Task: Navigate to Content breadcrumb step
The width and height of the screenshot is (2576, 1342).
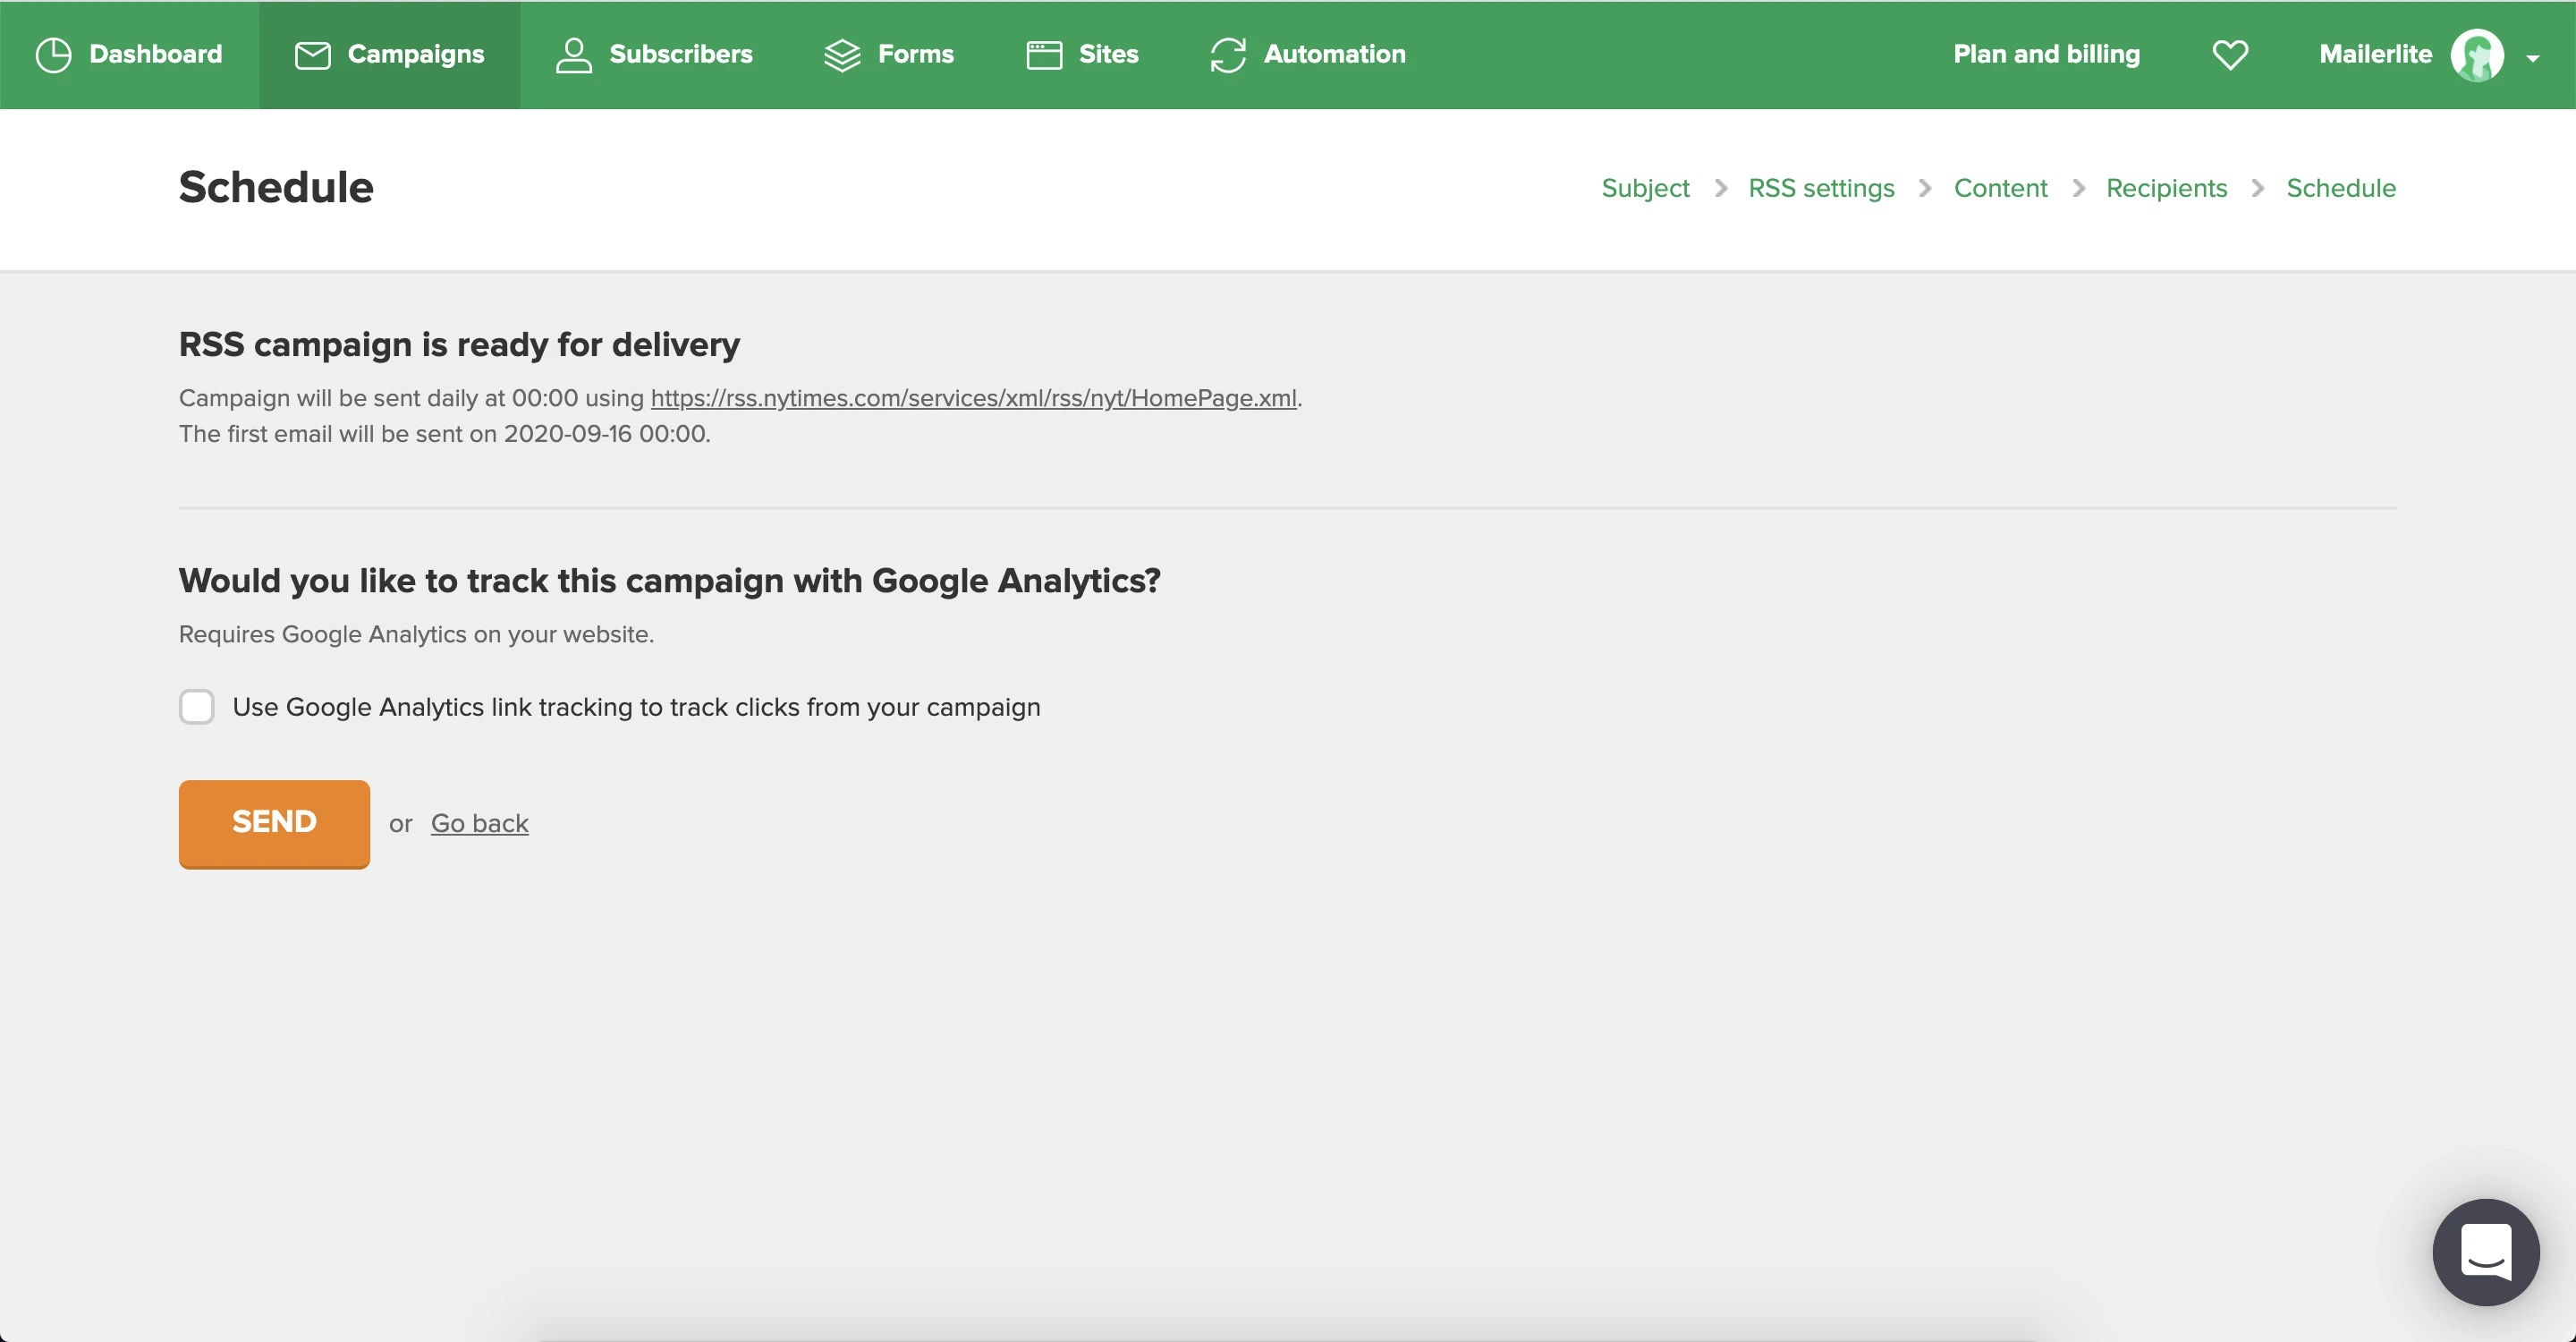Action: click(2000, 188)
